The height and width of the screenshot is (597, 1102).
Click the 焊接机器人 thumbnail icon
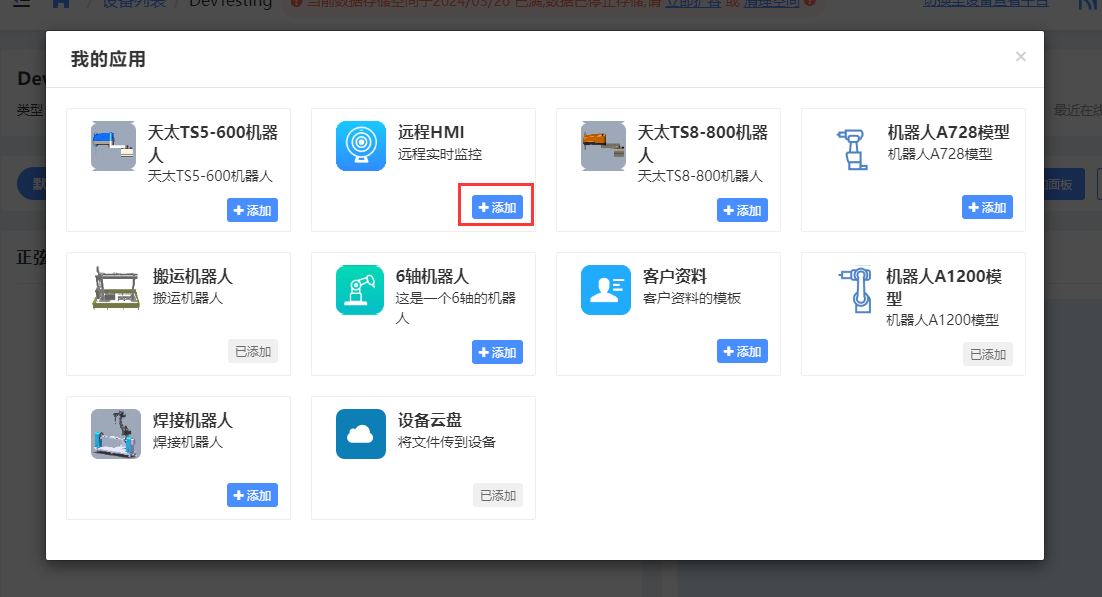click(x=115, y=434)
